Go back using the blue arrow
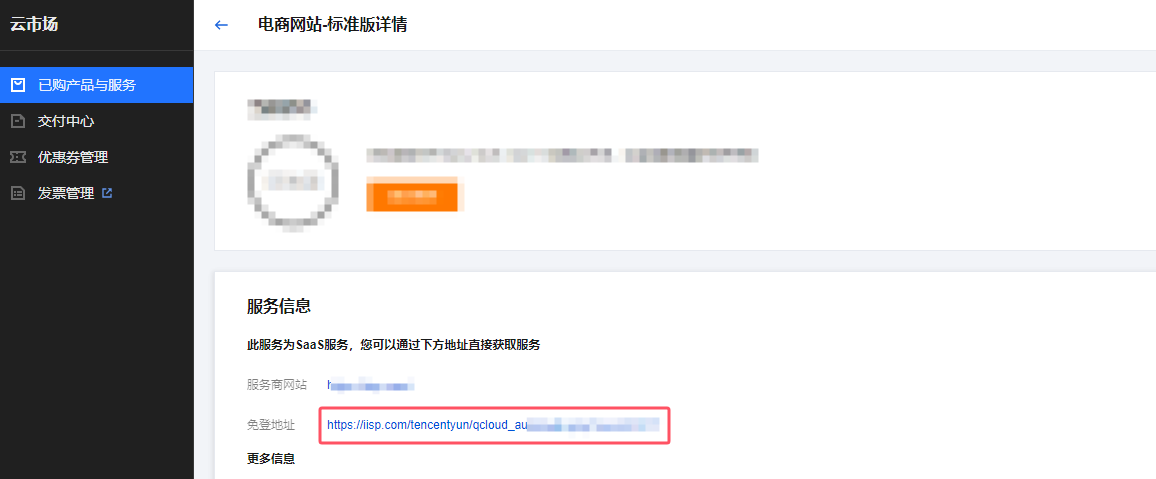 (x=221, y=25)
